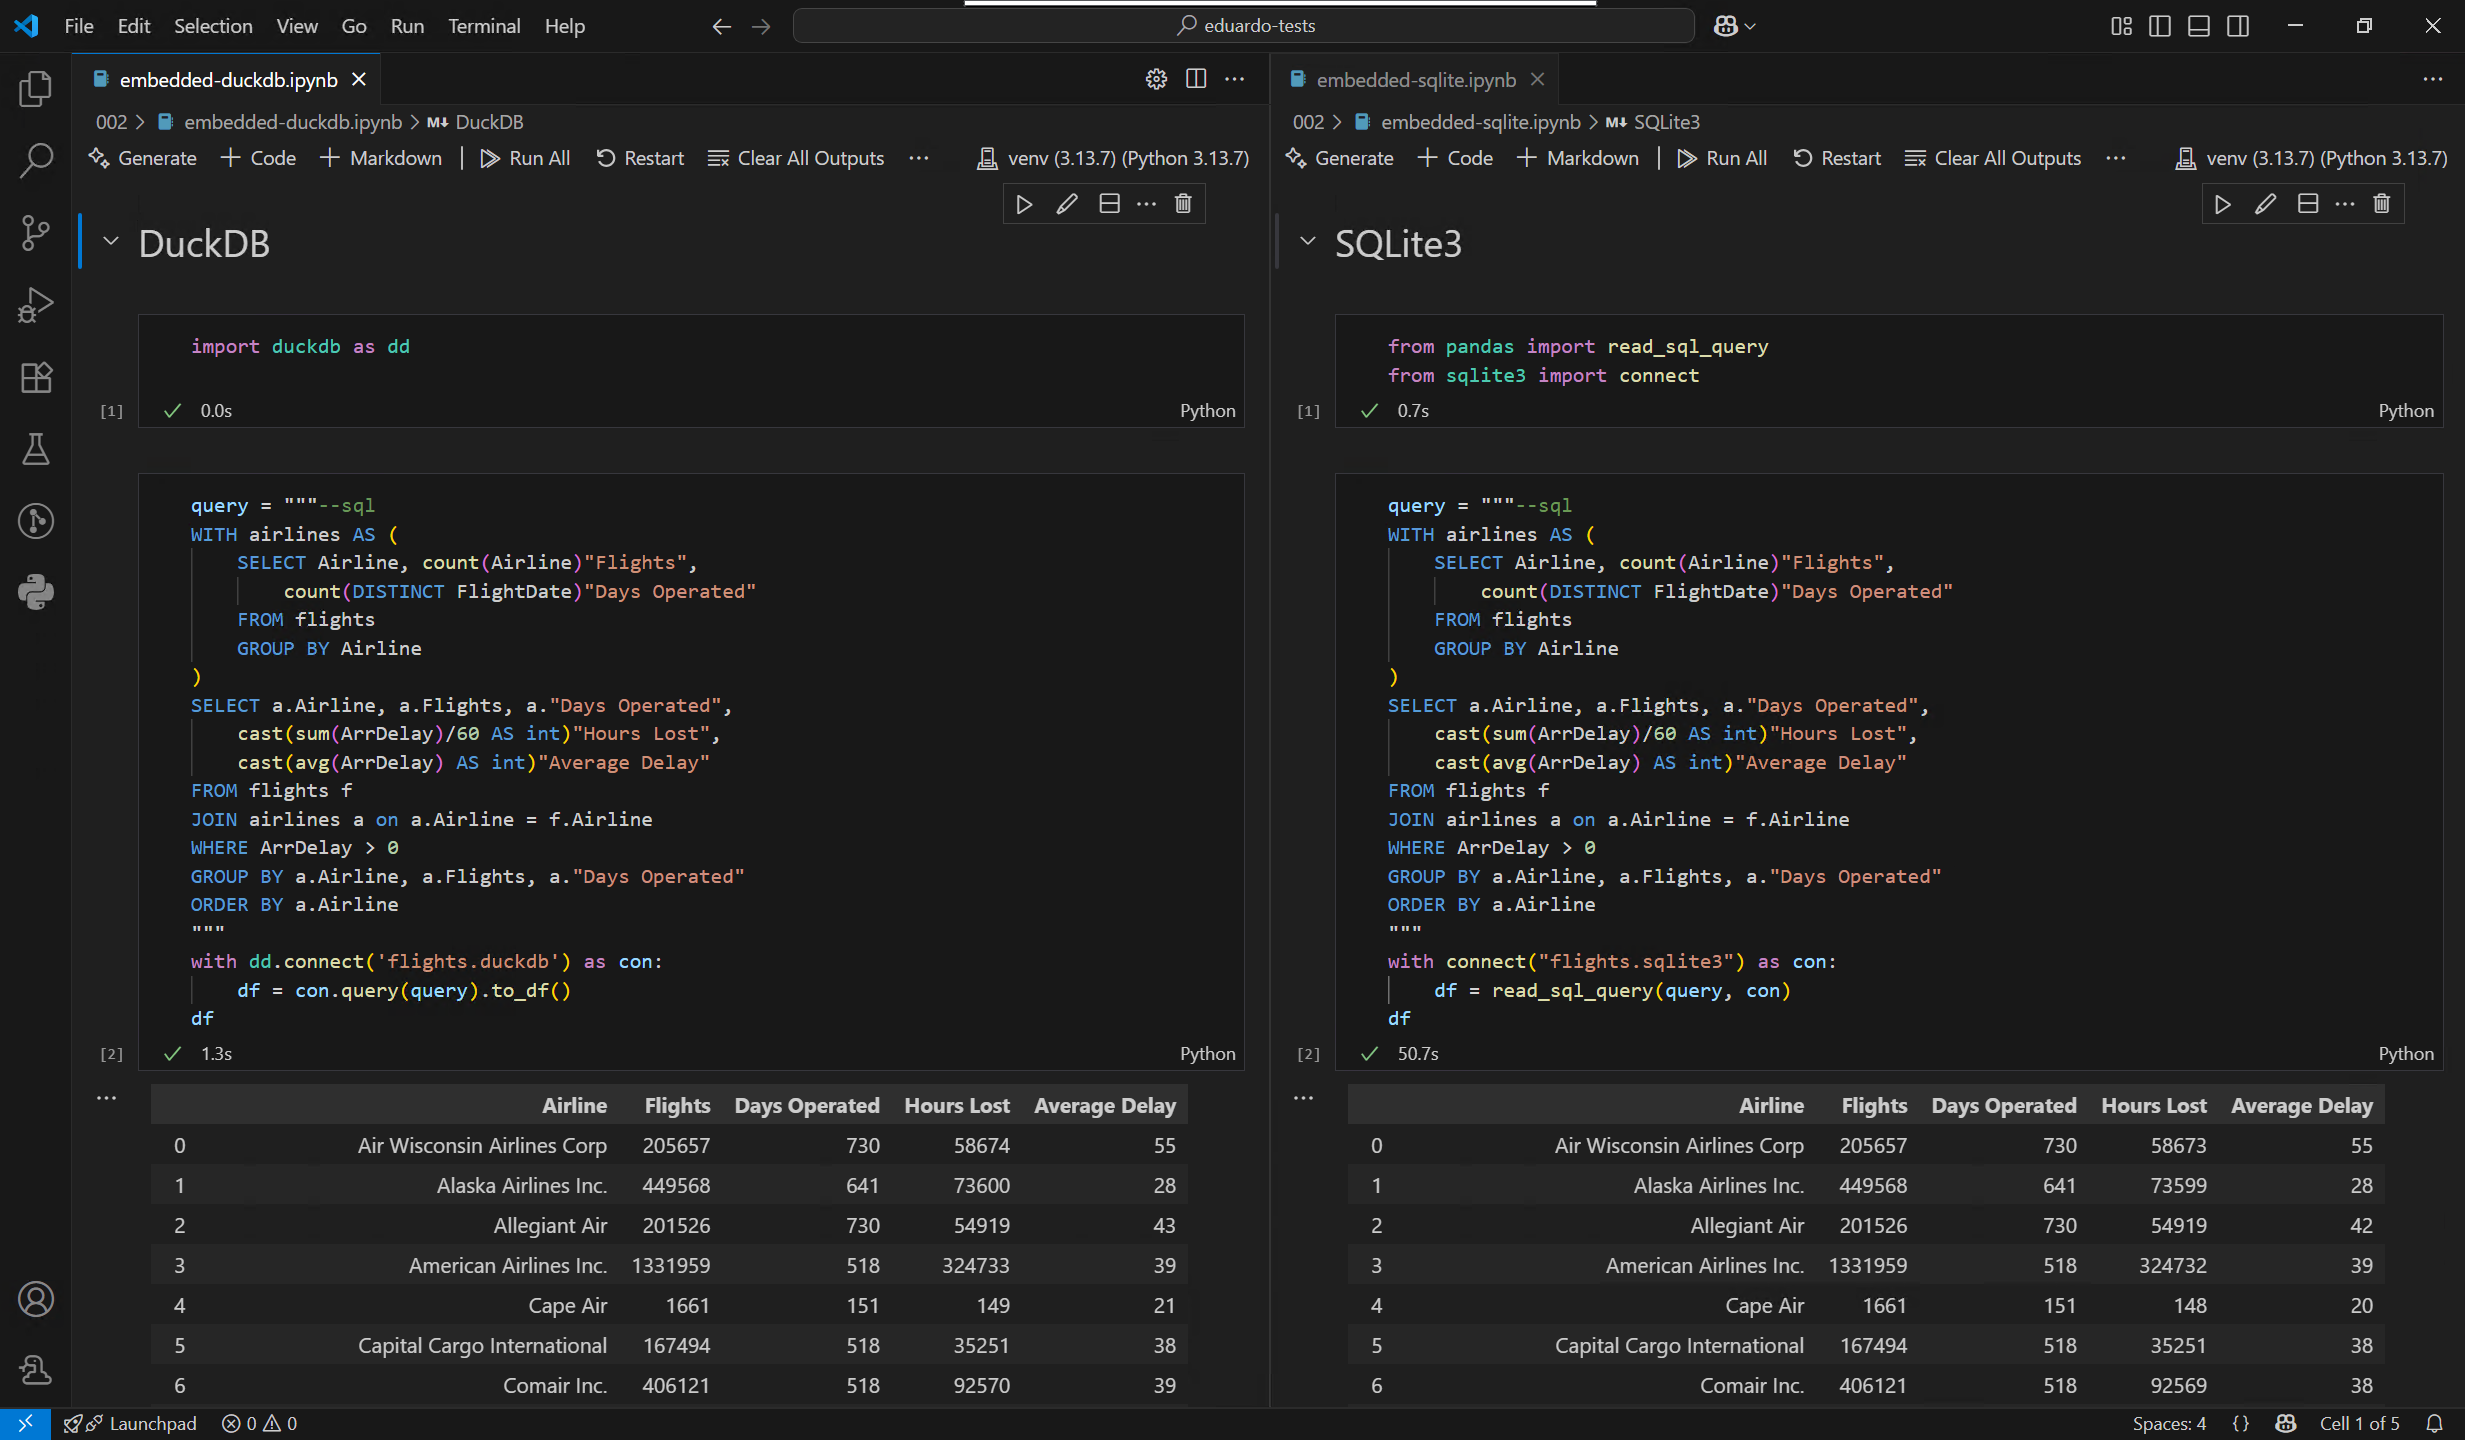Viewport: 2465px width, 1440px height.
Task: Collapse the SQLite3 markdown section
Action: 1307,241
